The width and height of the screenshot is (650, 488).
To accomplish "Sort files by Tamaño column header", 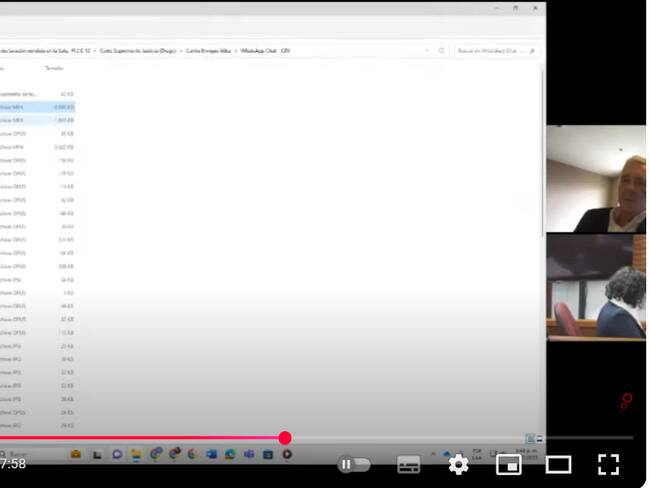I will point(53,68).
